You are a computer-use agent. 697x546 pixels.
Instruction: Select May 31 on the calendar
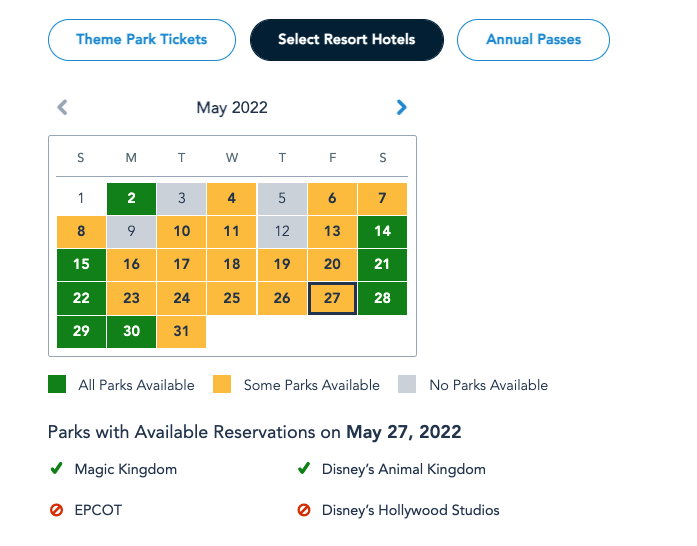tap(181, 331)
